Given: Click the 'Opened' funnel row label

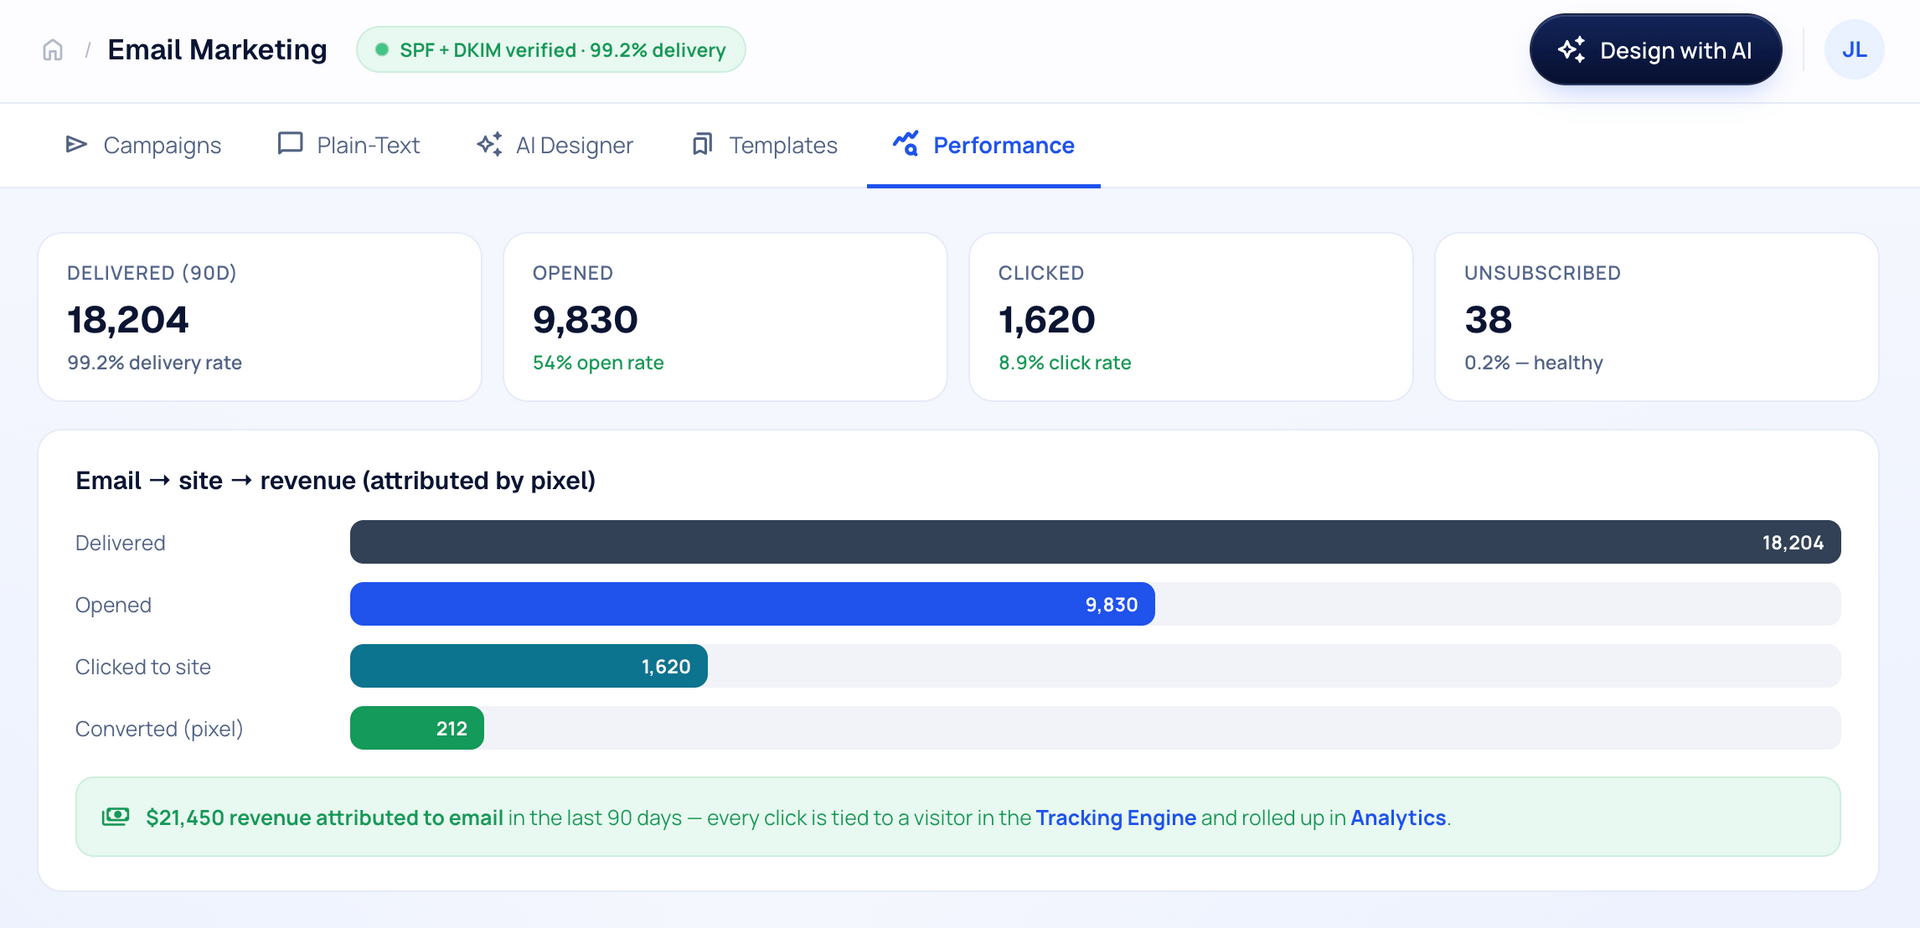Looking at the screenshot, I should 113,605.
